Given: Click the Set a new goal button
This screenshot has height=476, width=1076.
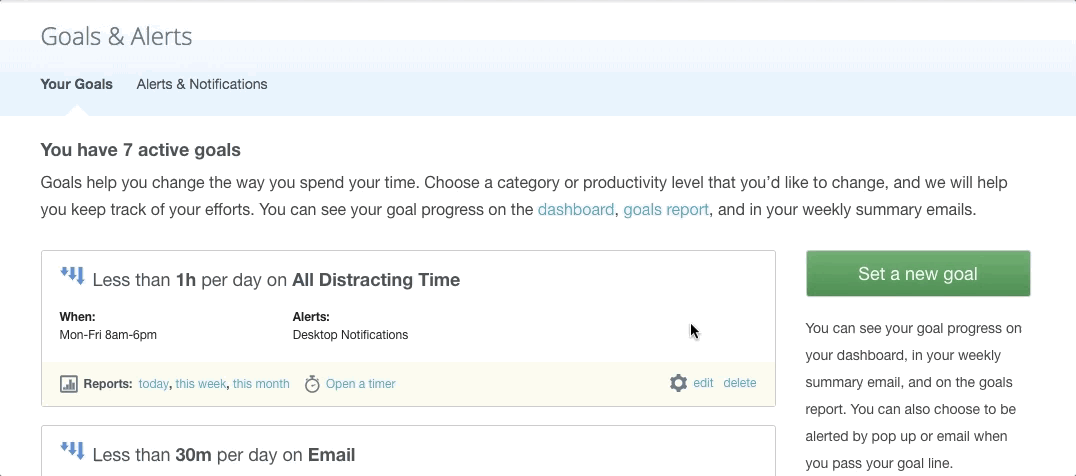Looking at the screenshot, I should click(x=918, y=274).
